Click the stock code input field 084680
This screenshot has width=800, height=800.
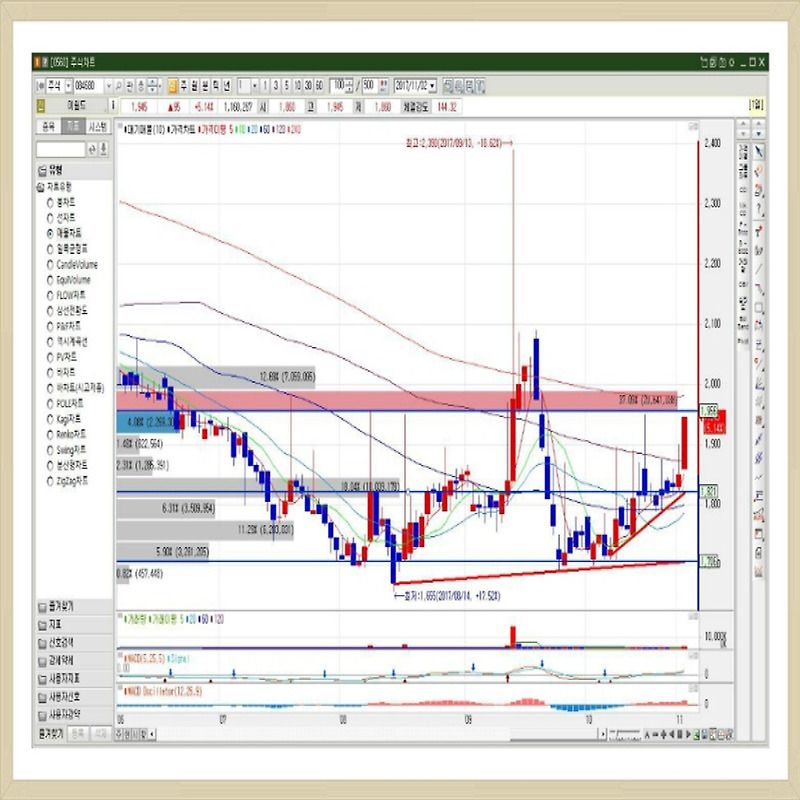point(89,86)
